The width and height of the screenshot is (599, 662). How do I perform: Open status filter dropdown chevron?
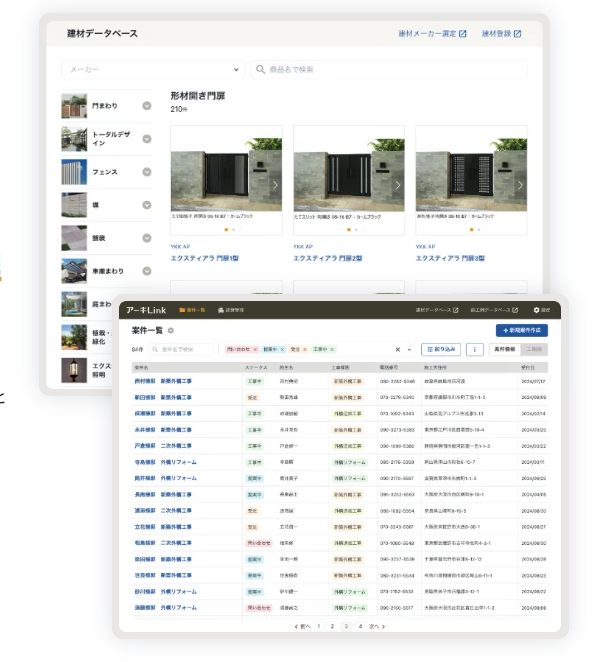pyautogui.click(x=409, y=350)
